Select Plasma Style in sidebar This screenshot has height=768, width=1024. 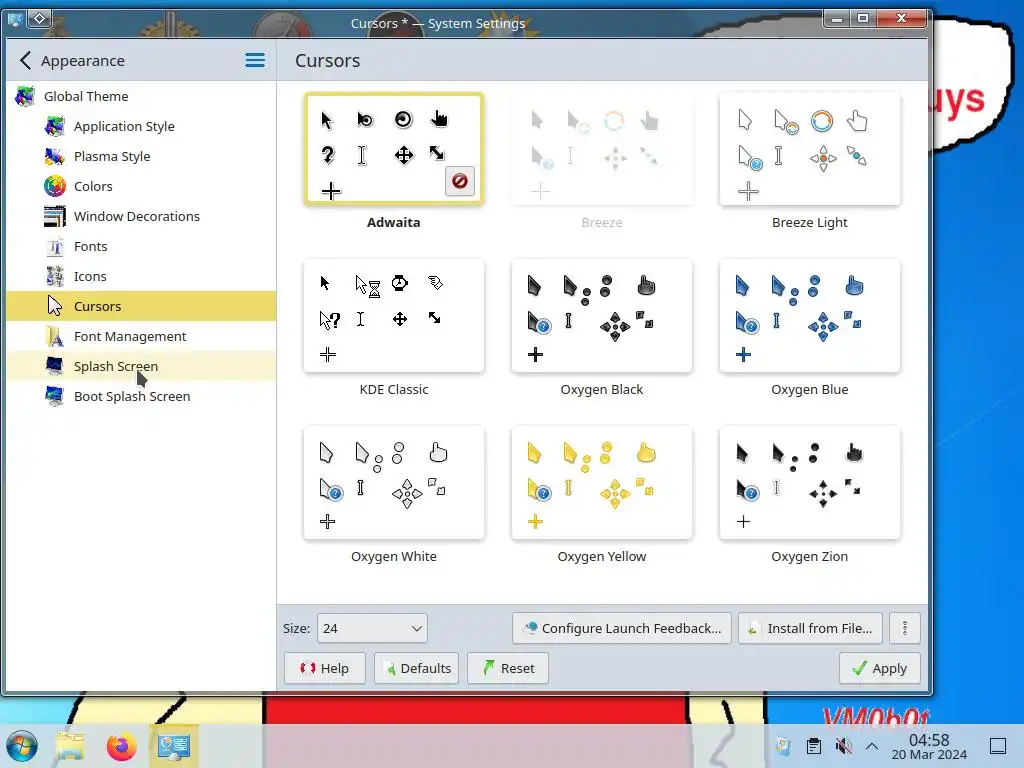[x=140, y=156]
